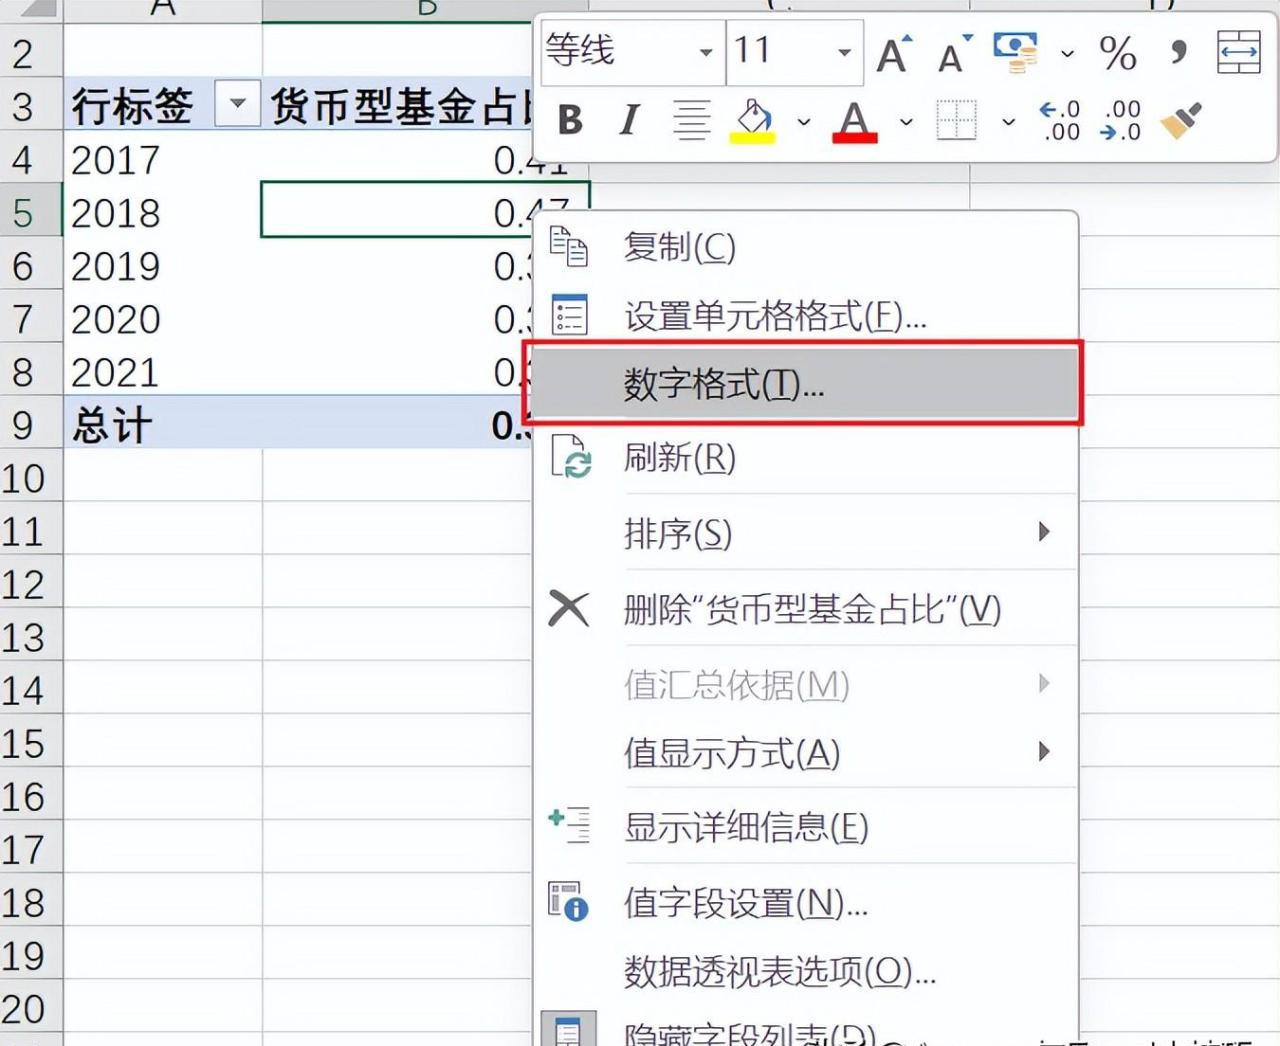Click the borders grid icon
The image size is (1280, 1046).
956,120
